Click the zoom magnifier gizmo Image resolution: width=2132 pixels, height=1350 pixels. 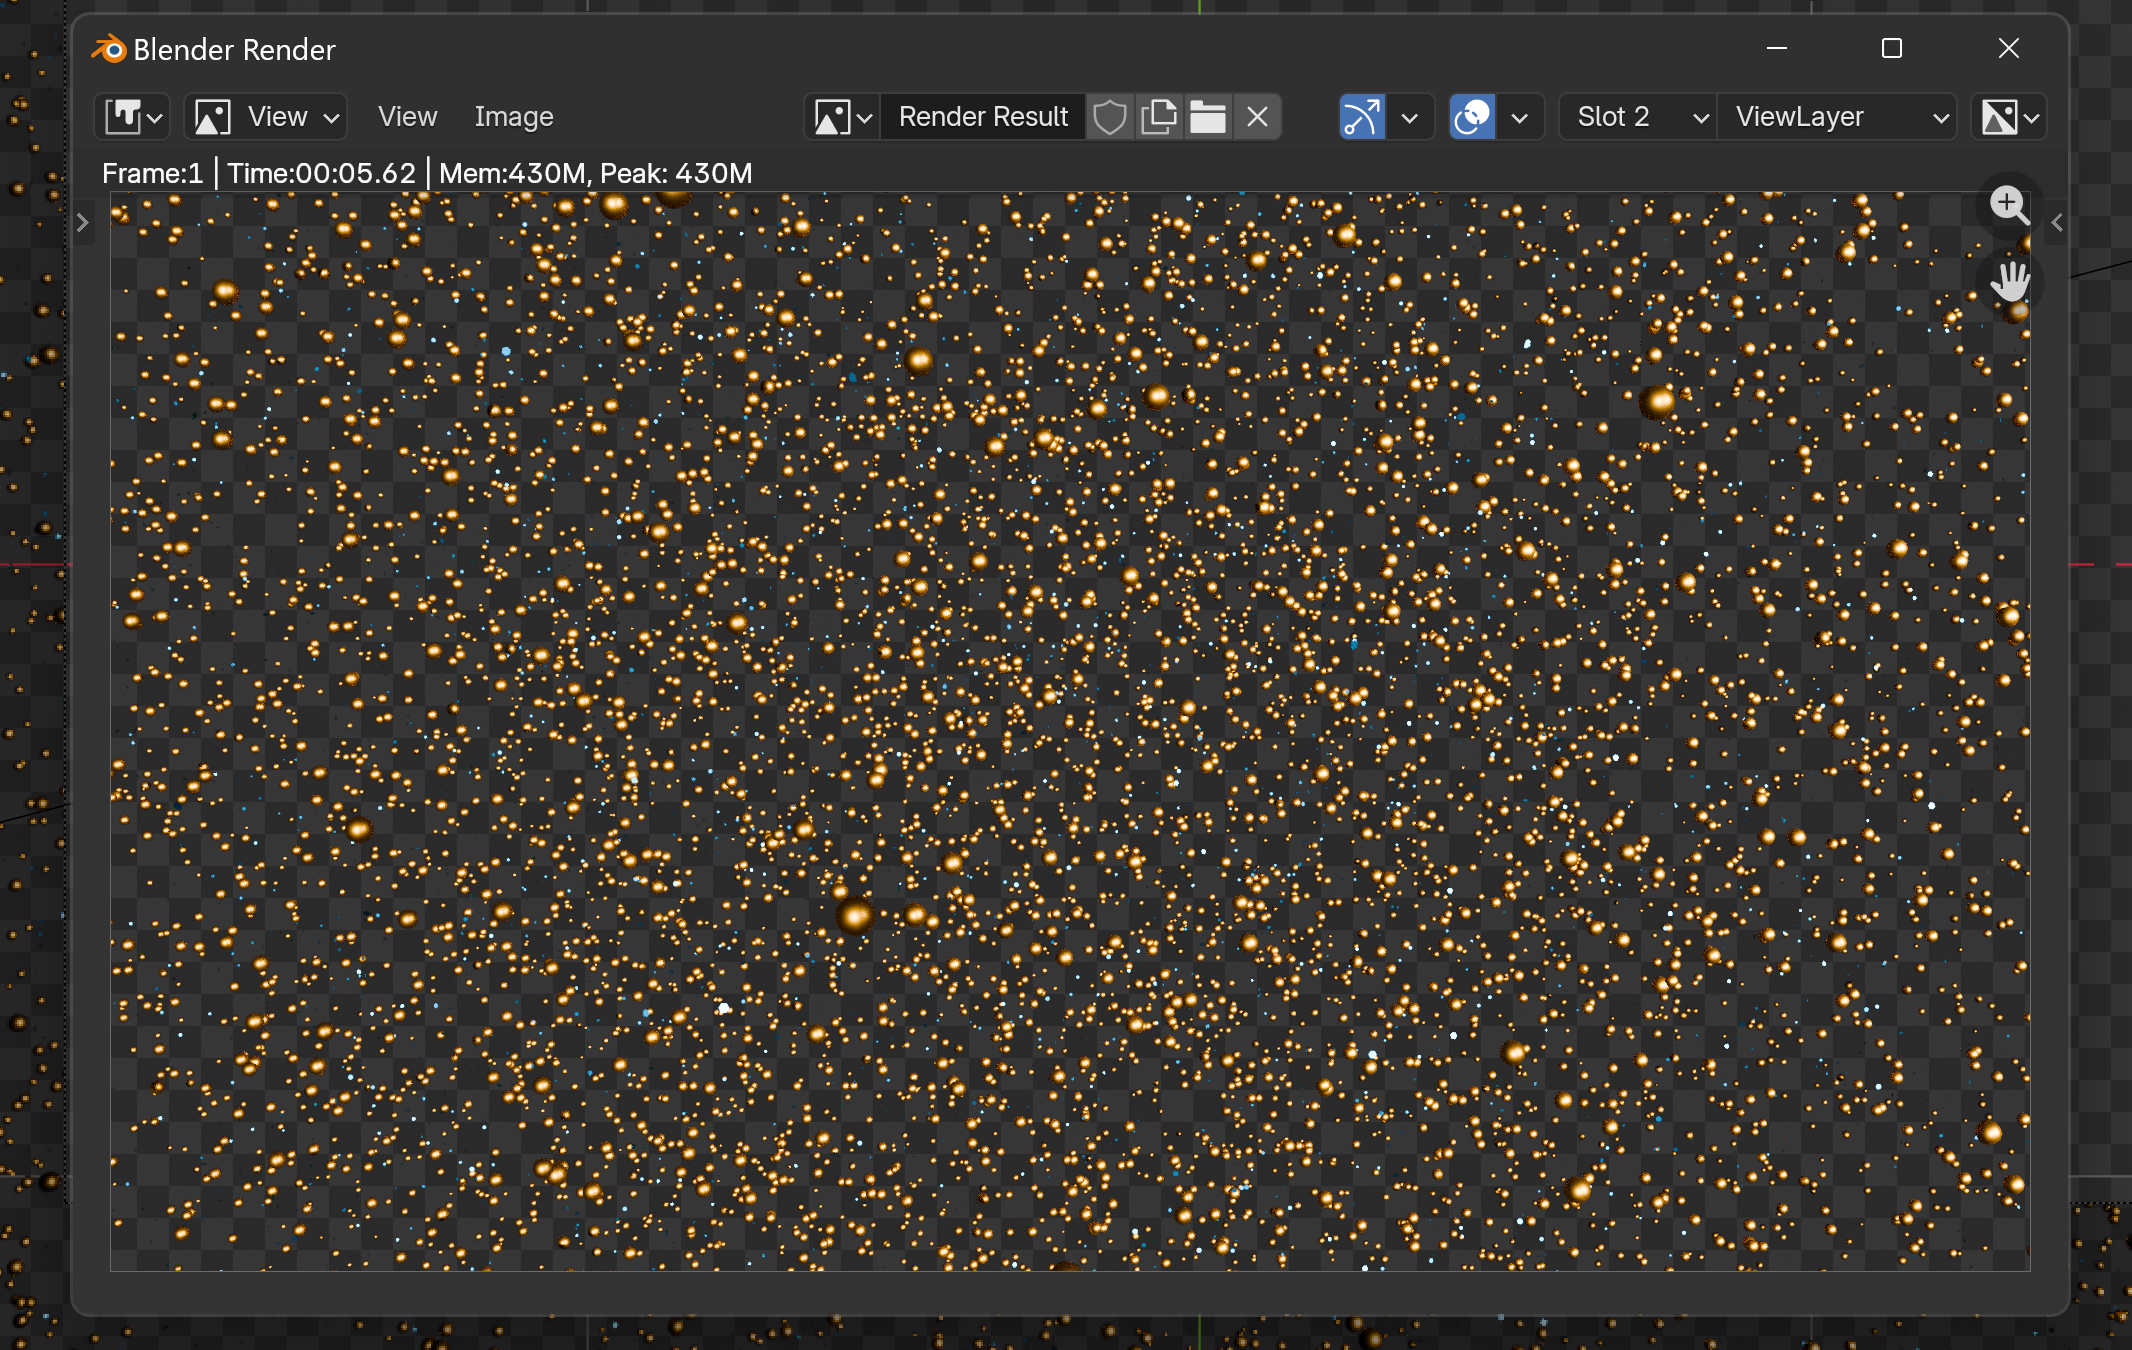[x=2009, y=205]
